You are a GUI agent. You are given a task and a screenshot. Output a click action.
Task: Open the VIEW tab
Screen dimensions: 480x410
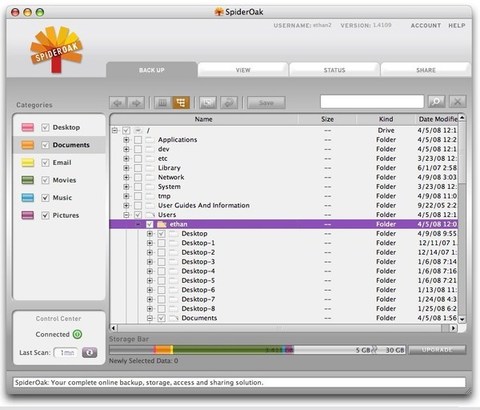coord(243,70)
